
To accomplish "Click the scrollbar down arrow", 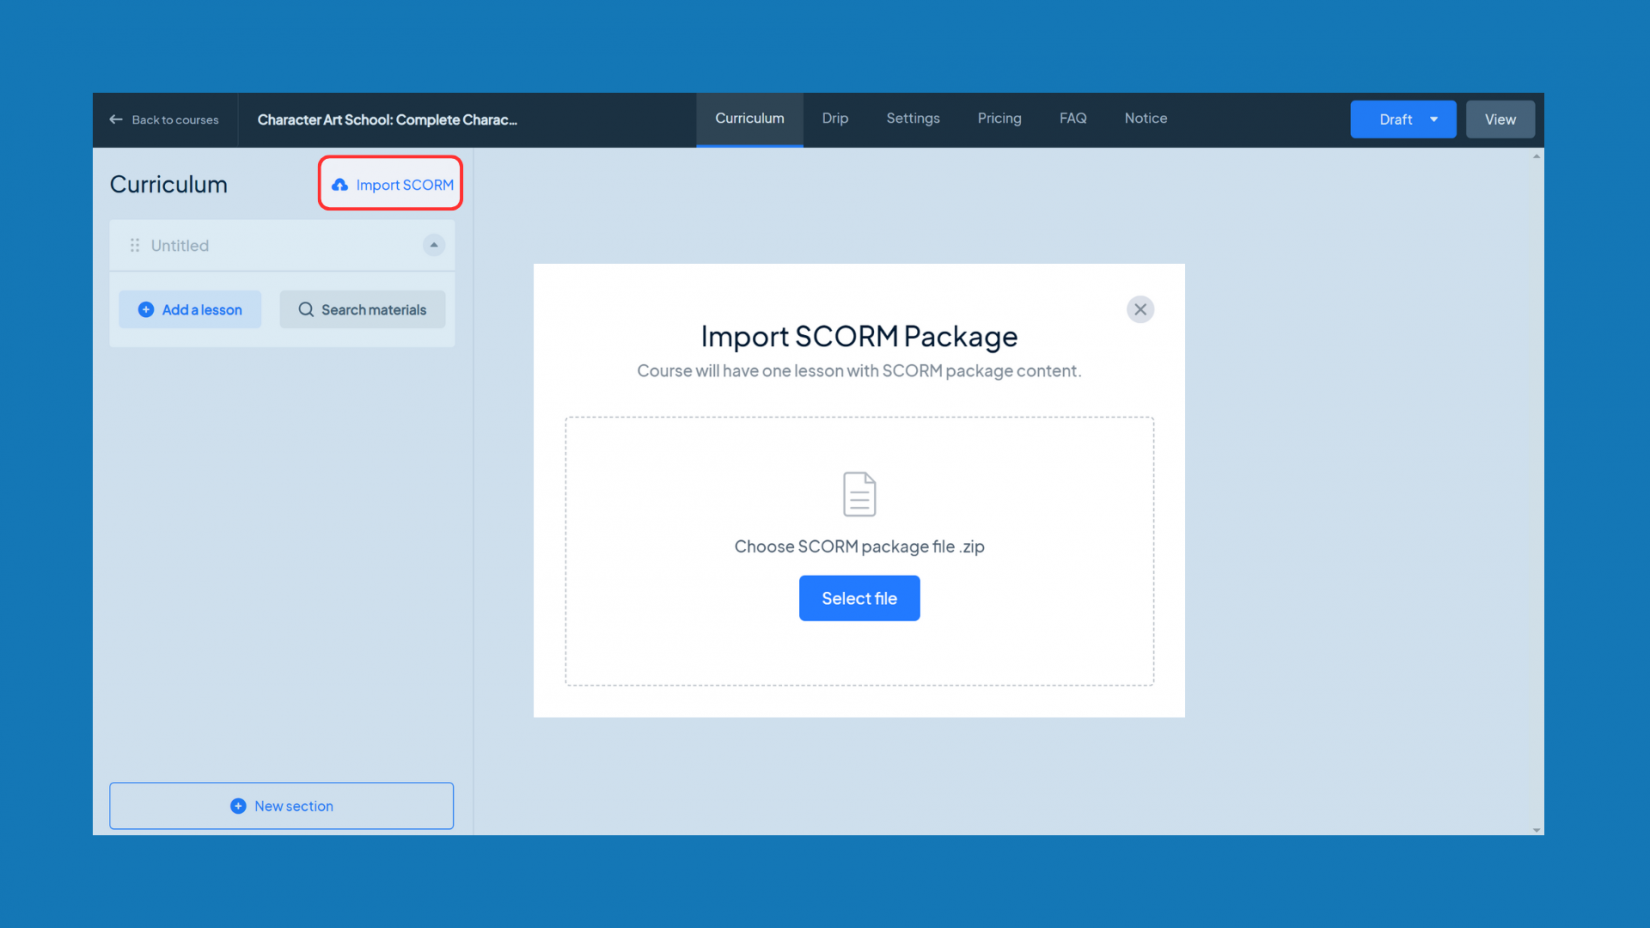I will pos(1536,829).
